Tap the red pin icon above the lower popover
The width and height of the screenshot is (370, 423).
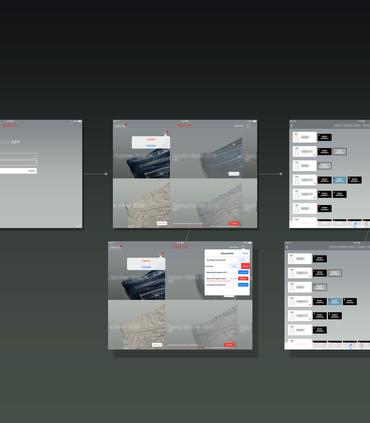pyautogui.click(x=162, y=254)
